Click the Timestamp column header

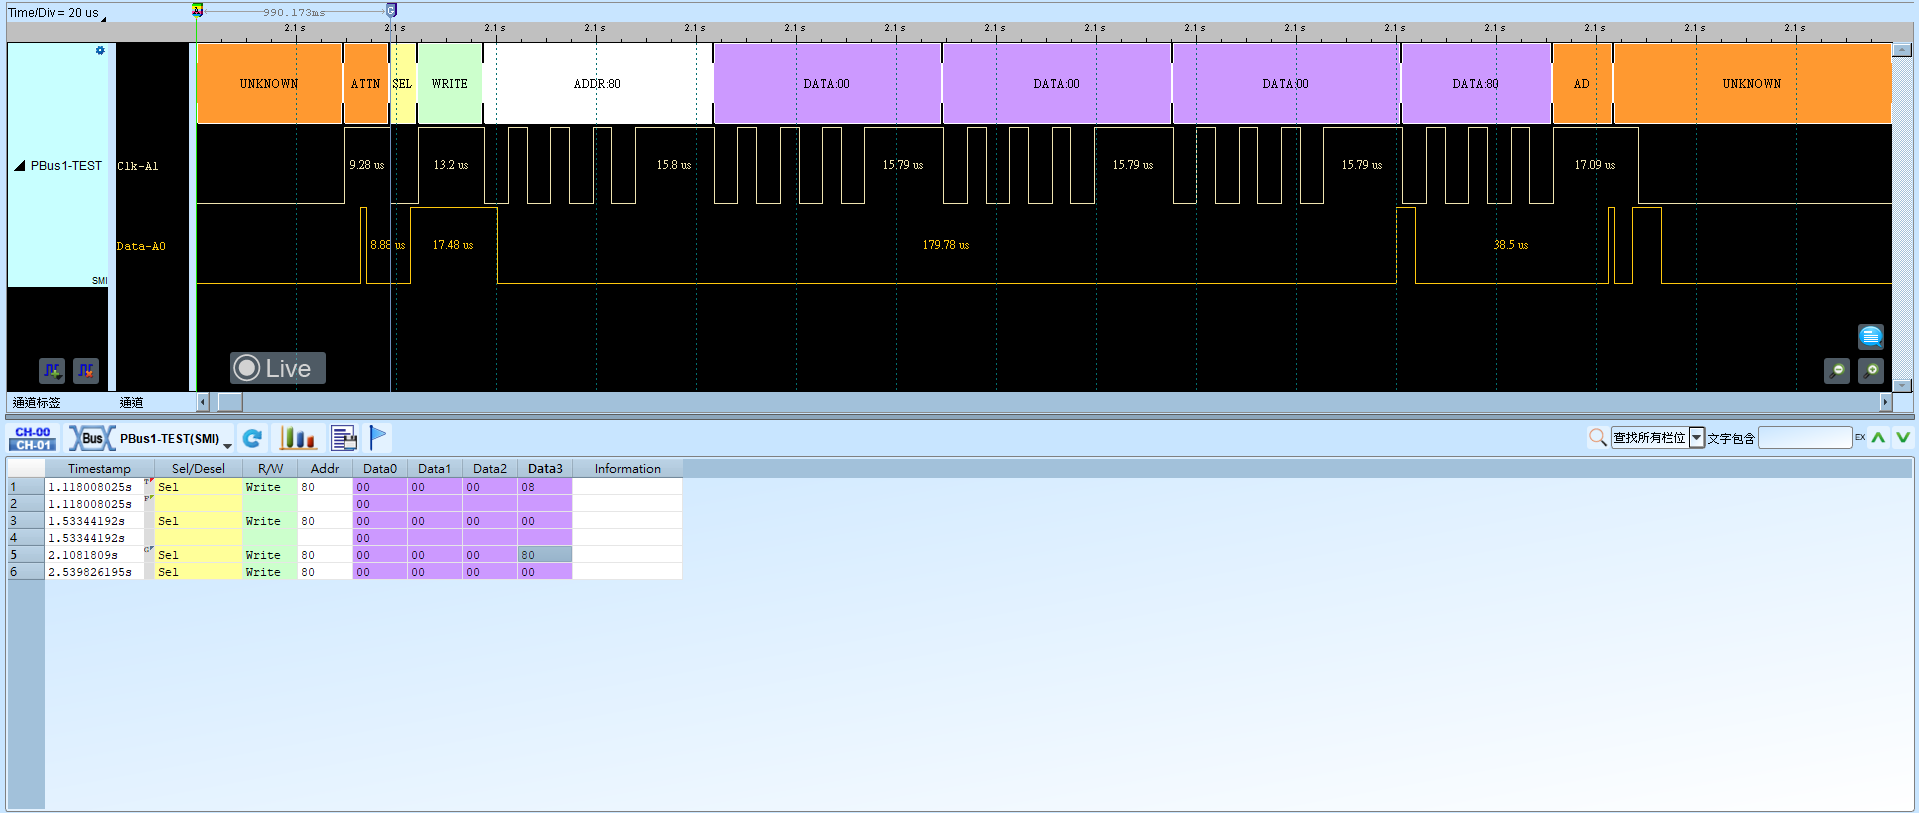coord(99,468)
